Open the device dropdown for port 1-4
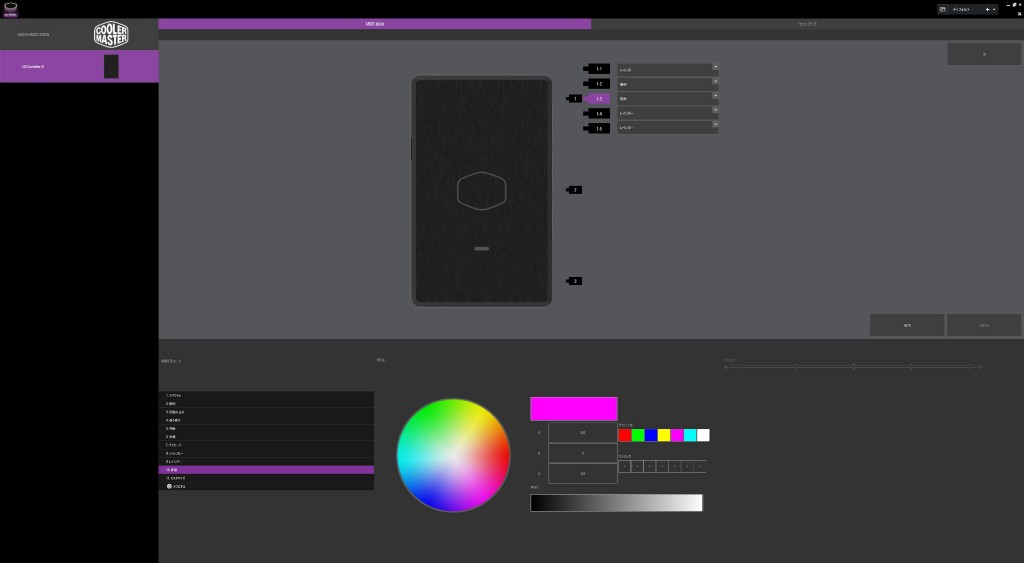This screenshot has height=563, width=1024. (x=667, y=113)
